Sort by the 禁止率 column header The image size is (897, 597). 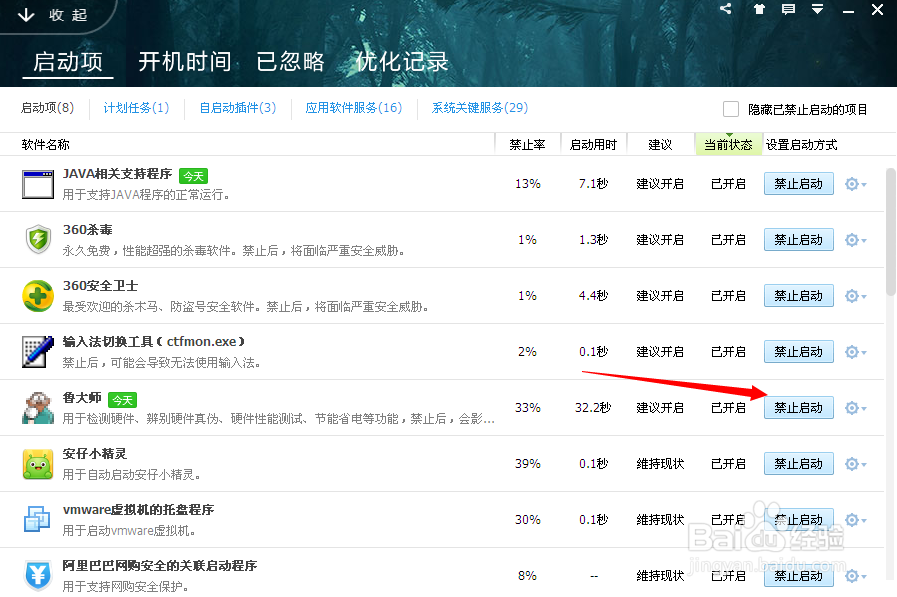pos(527,145)
